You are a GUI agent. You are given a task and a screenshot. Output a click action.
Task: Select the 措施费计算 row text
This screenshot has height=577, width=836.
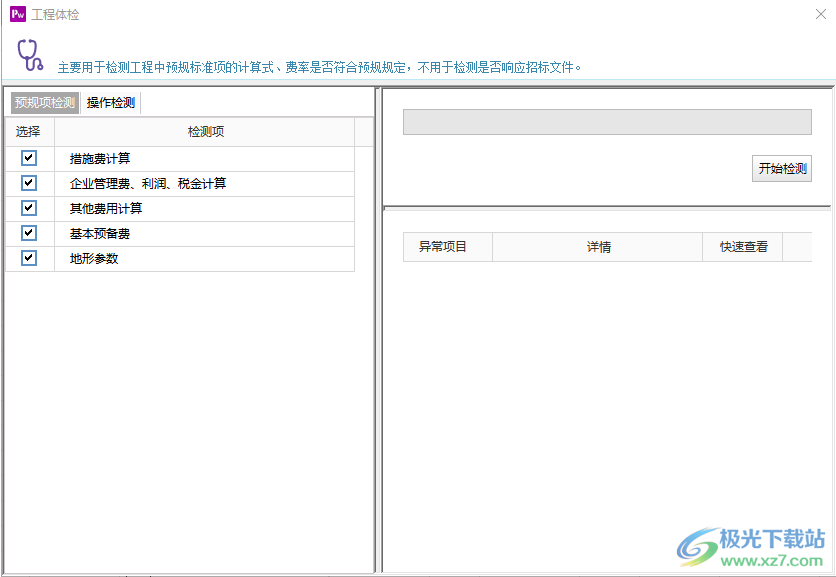click(100, 158)
